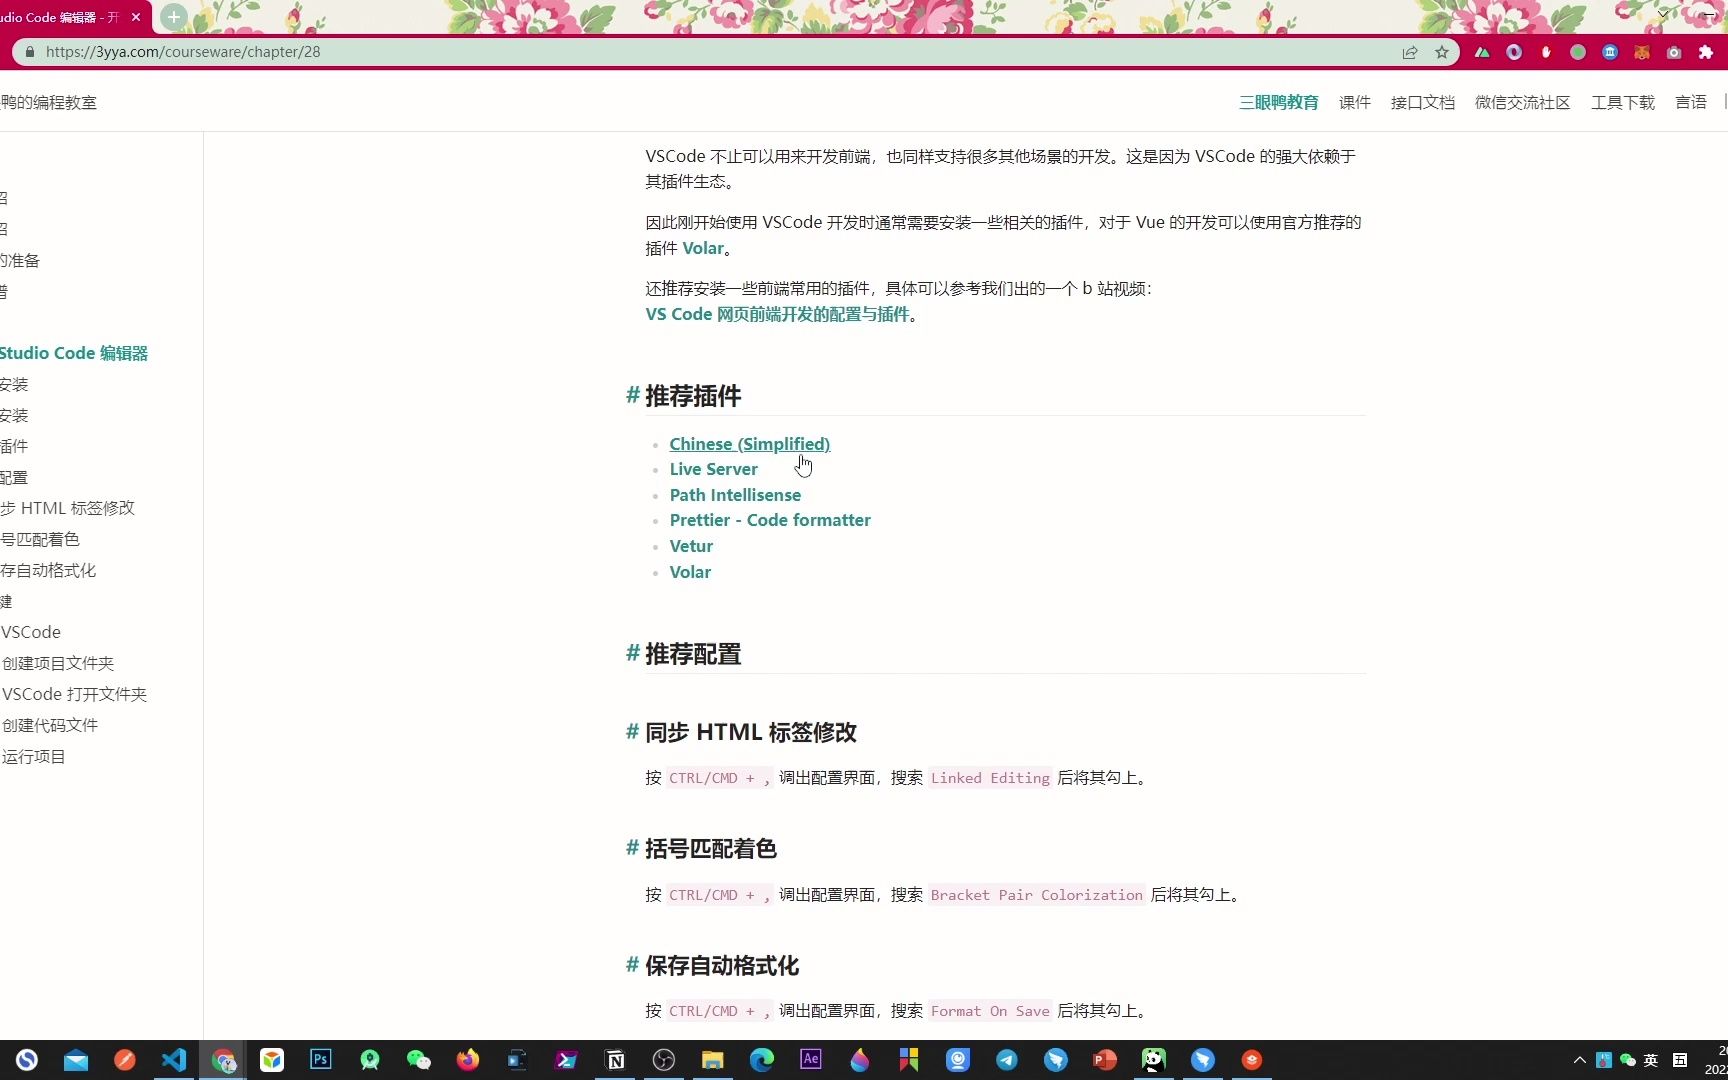Image resolution: width=1728 pixels, height=1080 pixels.
Task: Open Prettier - Code formatter plugin link
Action: pos(770,520)
